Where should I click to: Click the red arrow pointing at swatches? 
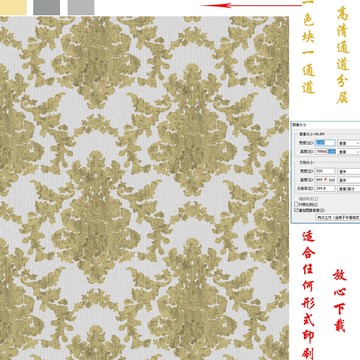251,5
